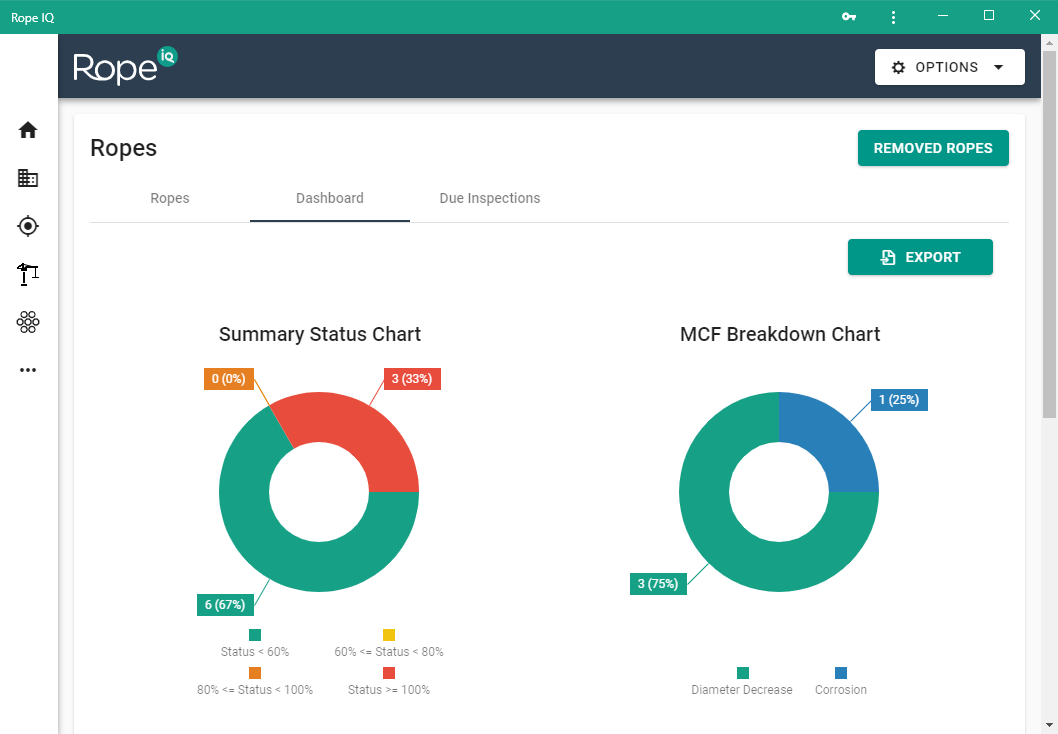Image resolution: width=1058 pixels, height=734 pixels.
Task: Close the Rope IQ window
Action: point(1035,16)
